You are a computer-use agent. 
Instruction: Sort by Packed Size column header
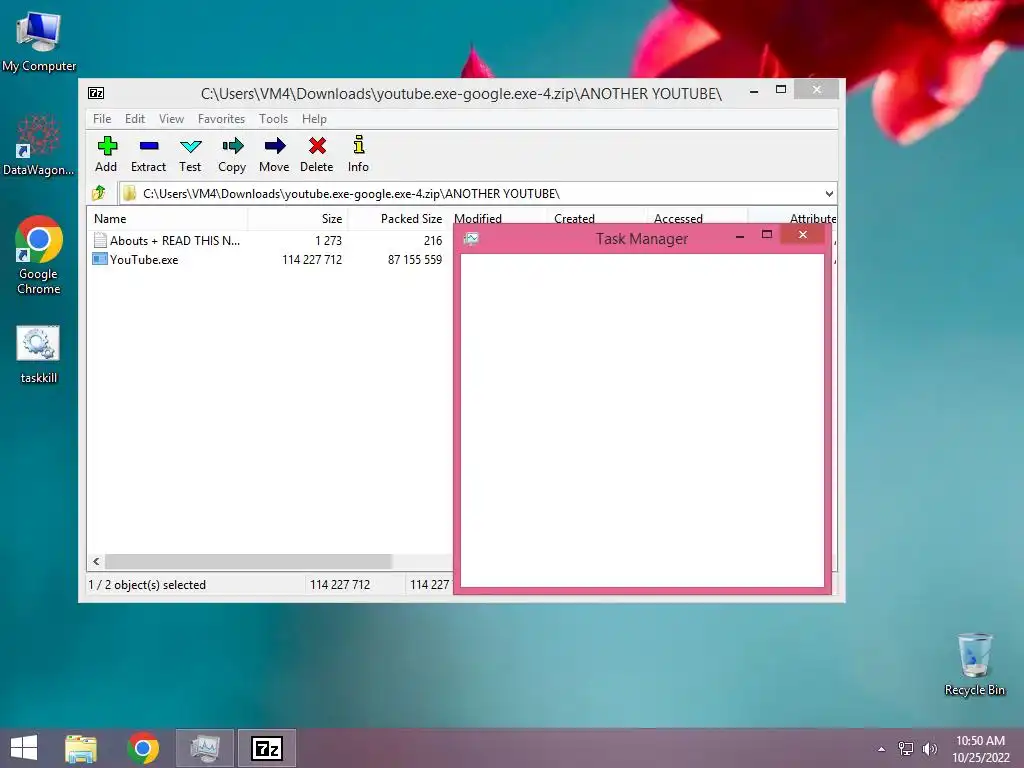[398, 219]
